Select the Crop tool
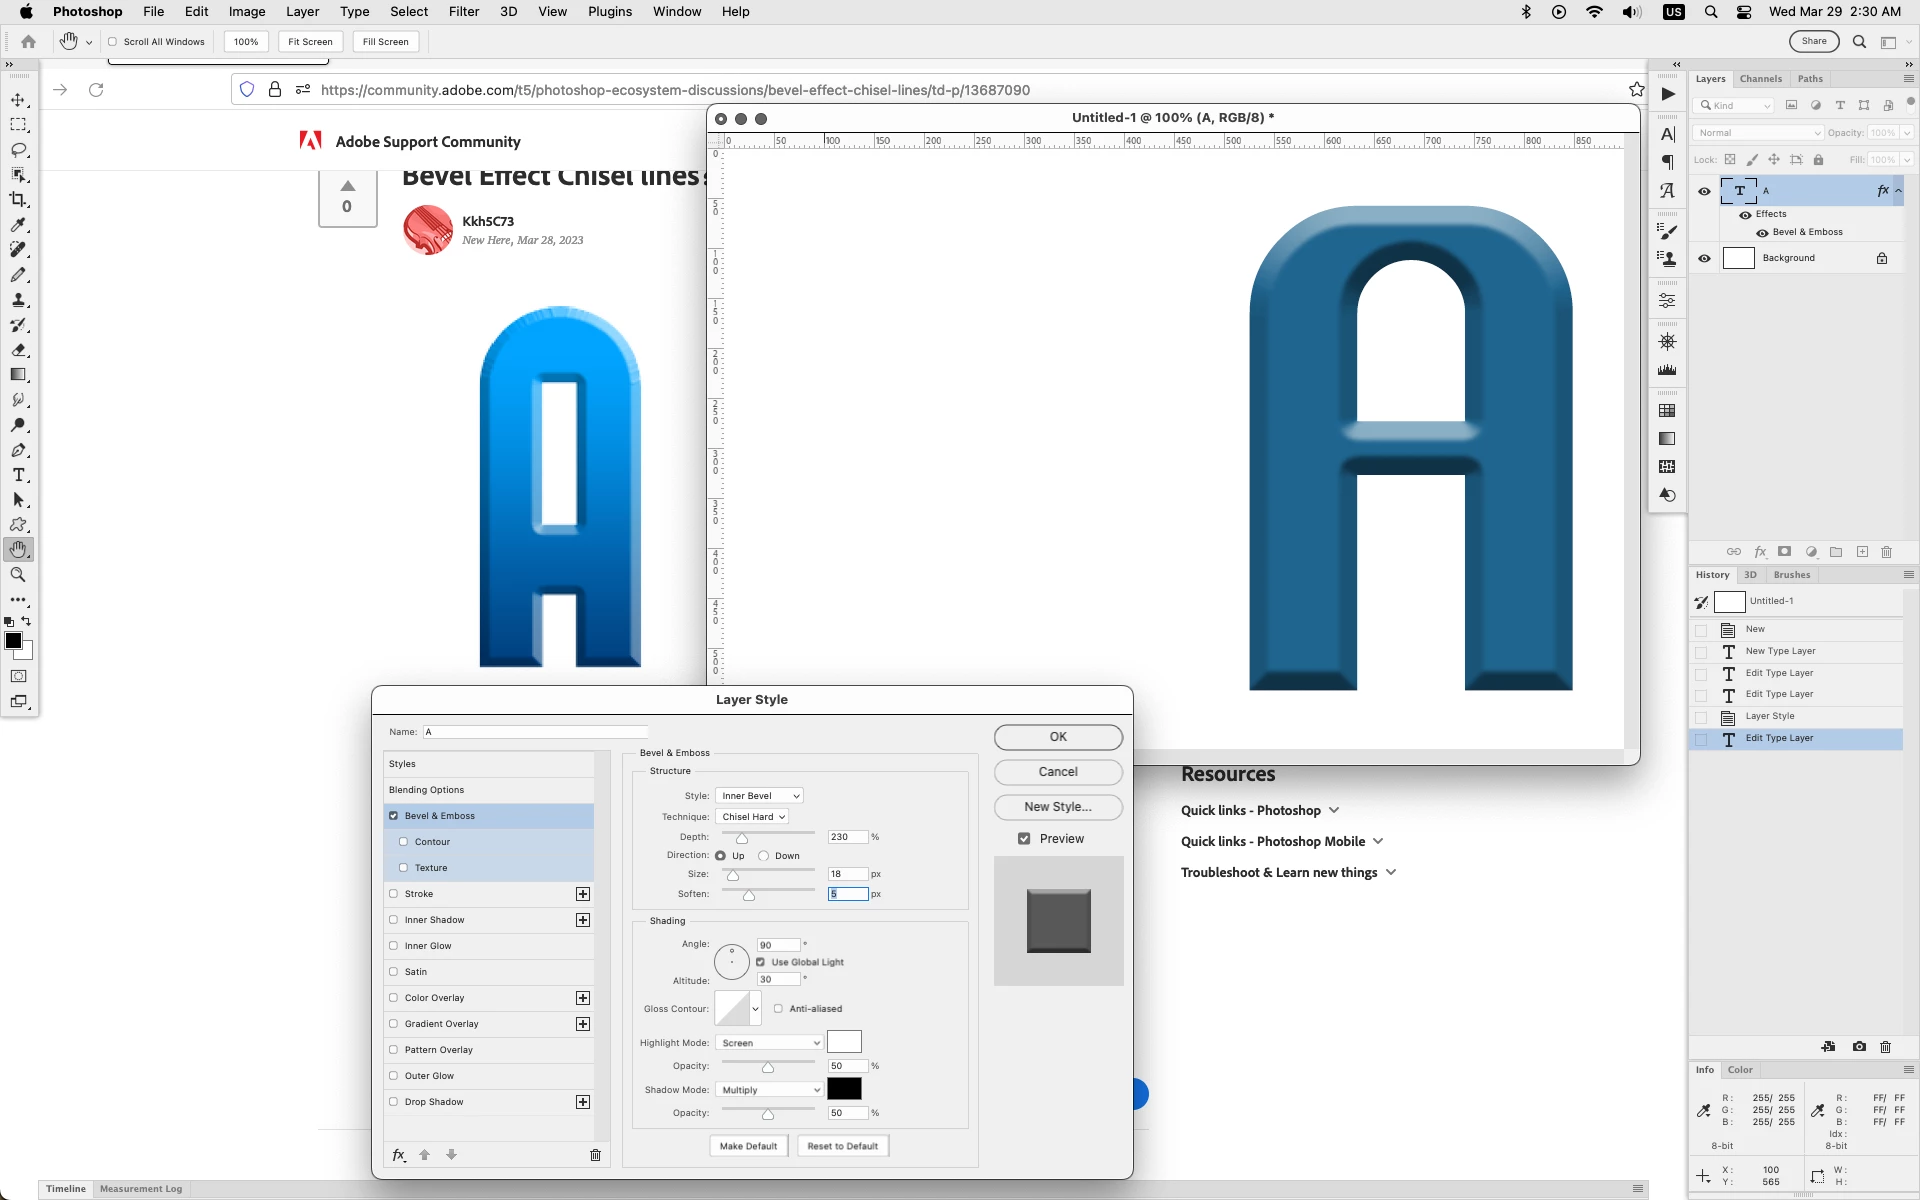Image resolution: width=1920 pixels, height=1200 pixels. [18, 200]
